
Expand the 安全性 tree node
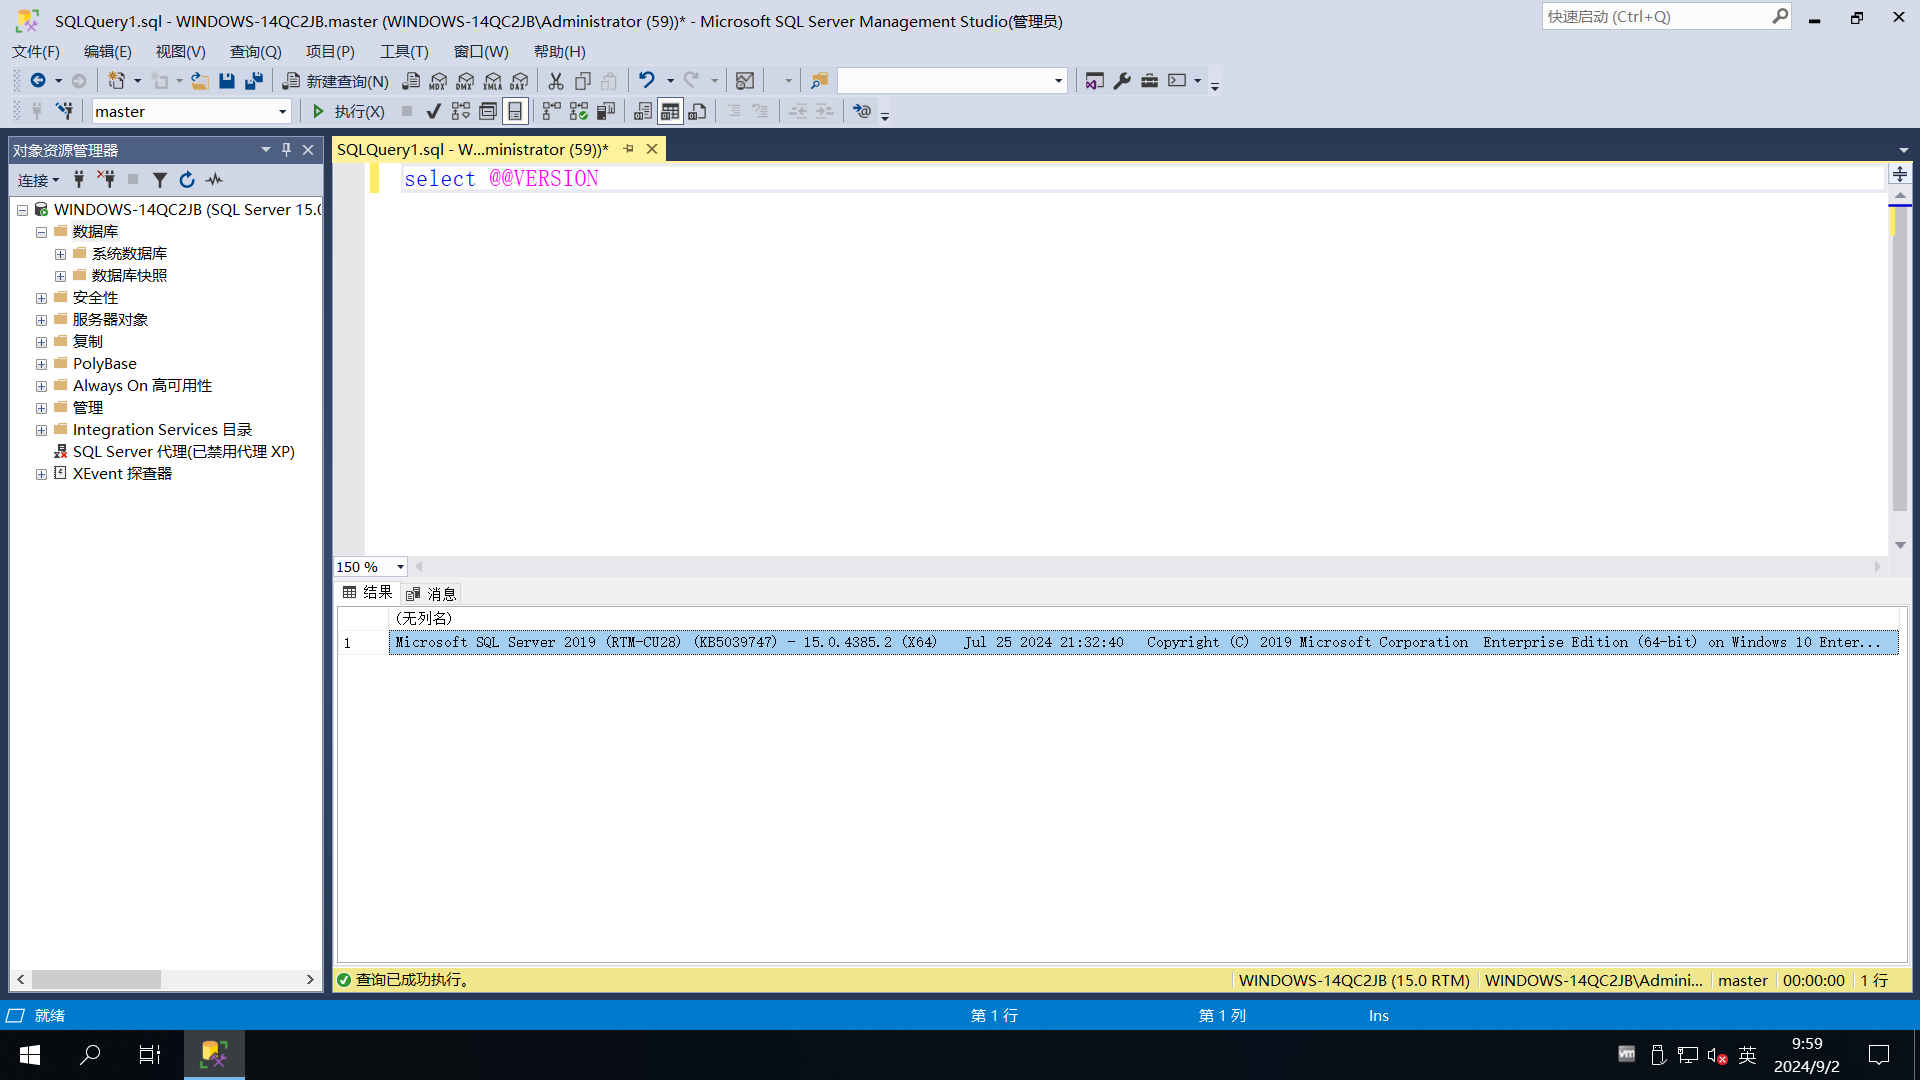[x=42, y=297]
